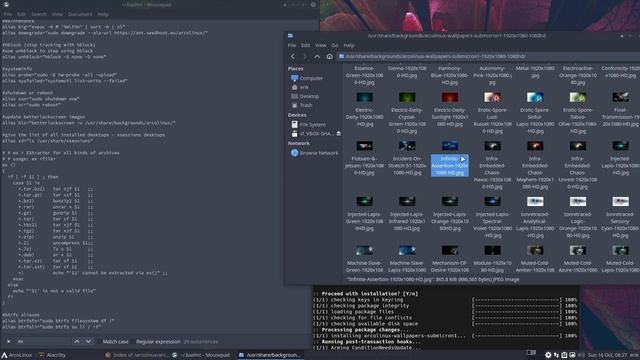Click the Mousepad search text field
640x360 pixels.
click(x=42, y=341)
